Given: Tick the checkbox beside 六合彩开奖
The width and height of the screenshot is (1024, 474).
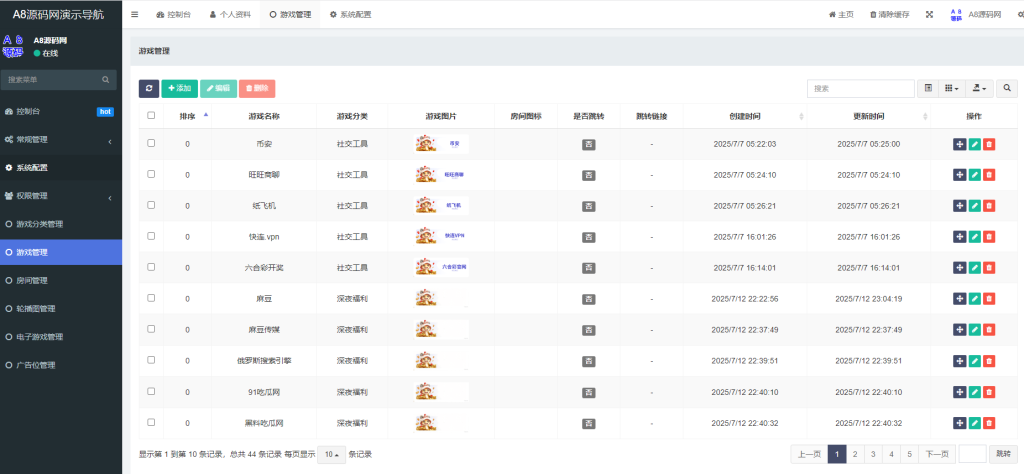Looking at the screenshot, I should [152, 267].
